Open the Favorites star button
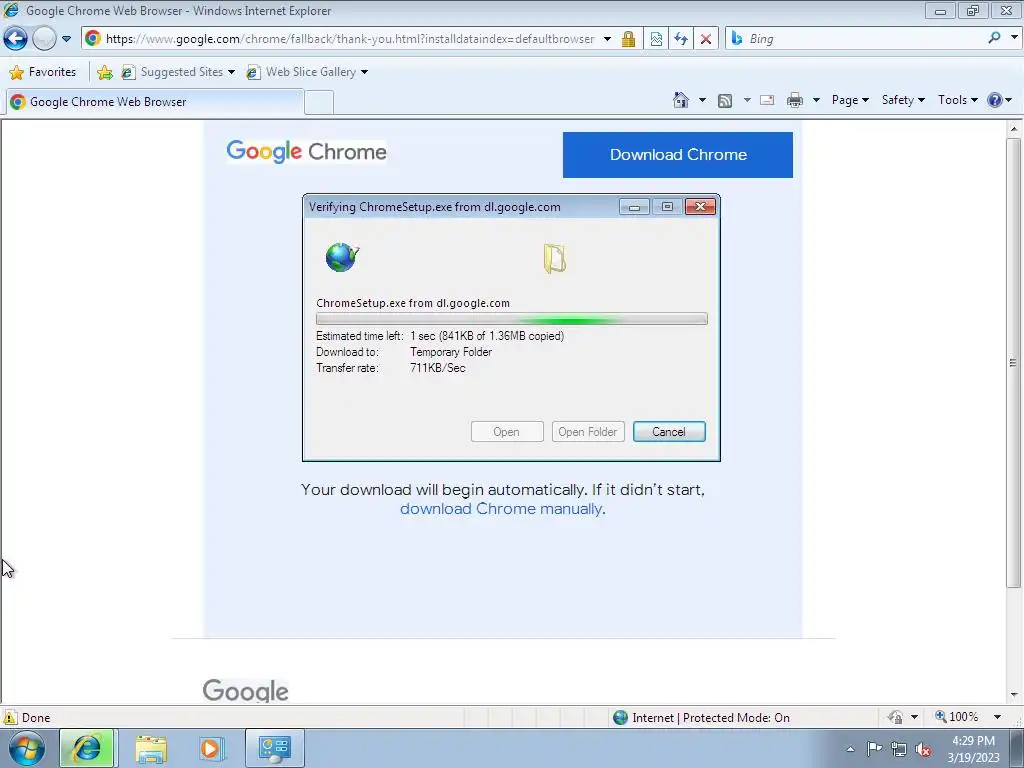The width and height of the screenshot is (1024, 768). 43,72
